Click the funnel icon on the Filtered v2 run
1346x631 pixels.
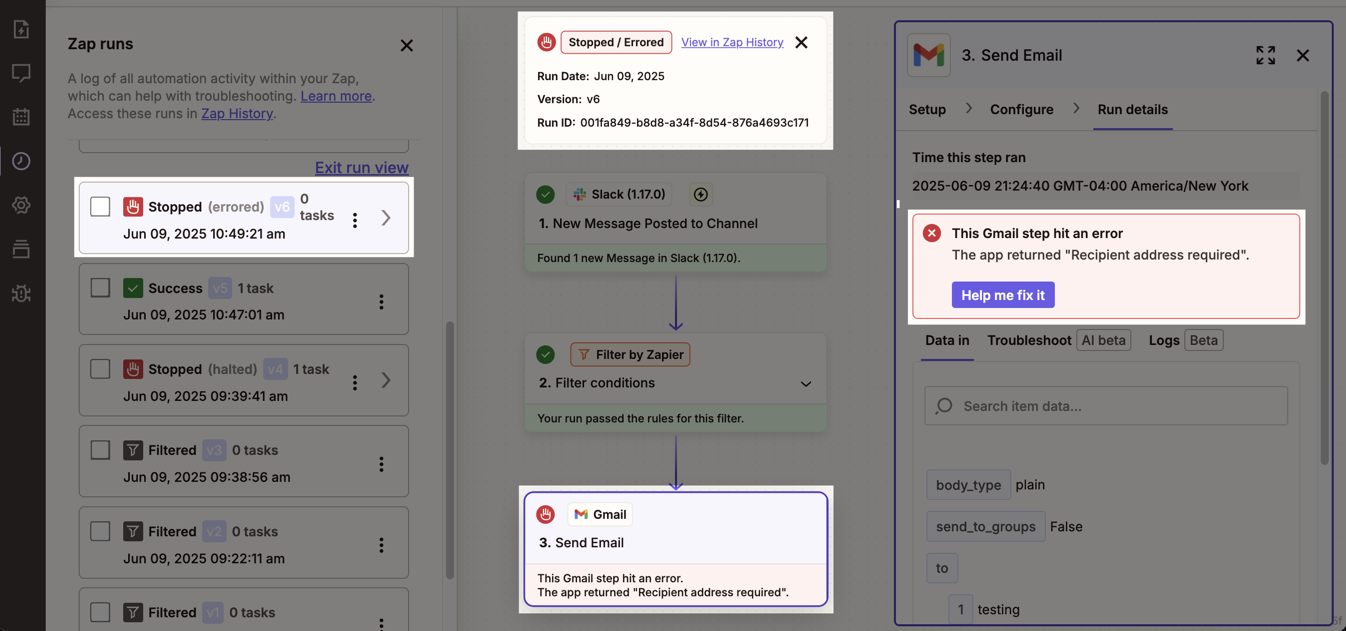133,531
